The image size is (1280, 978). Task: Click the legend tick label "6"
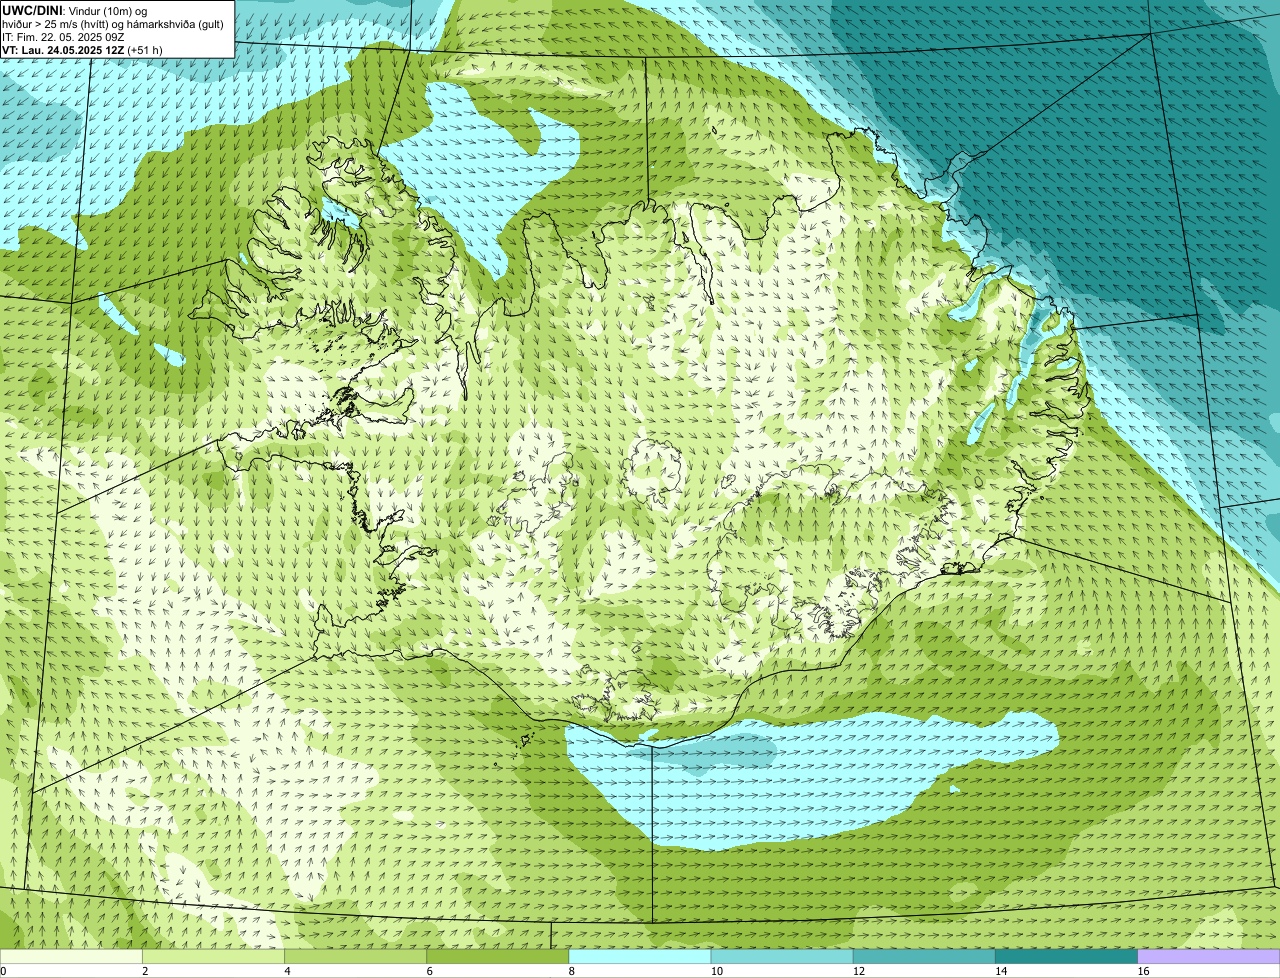(430, 971)
